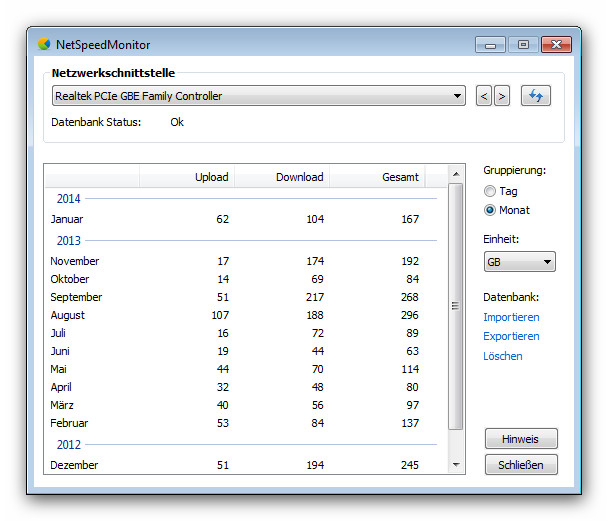
Task: Click the Upload column header
Action: tap(187, 177)
